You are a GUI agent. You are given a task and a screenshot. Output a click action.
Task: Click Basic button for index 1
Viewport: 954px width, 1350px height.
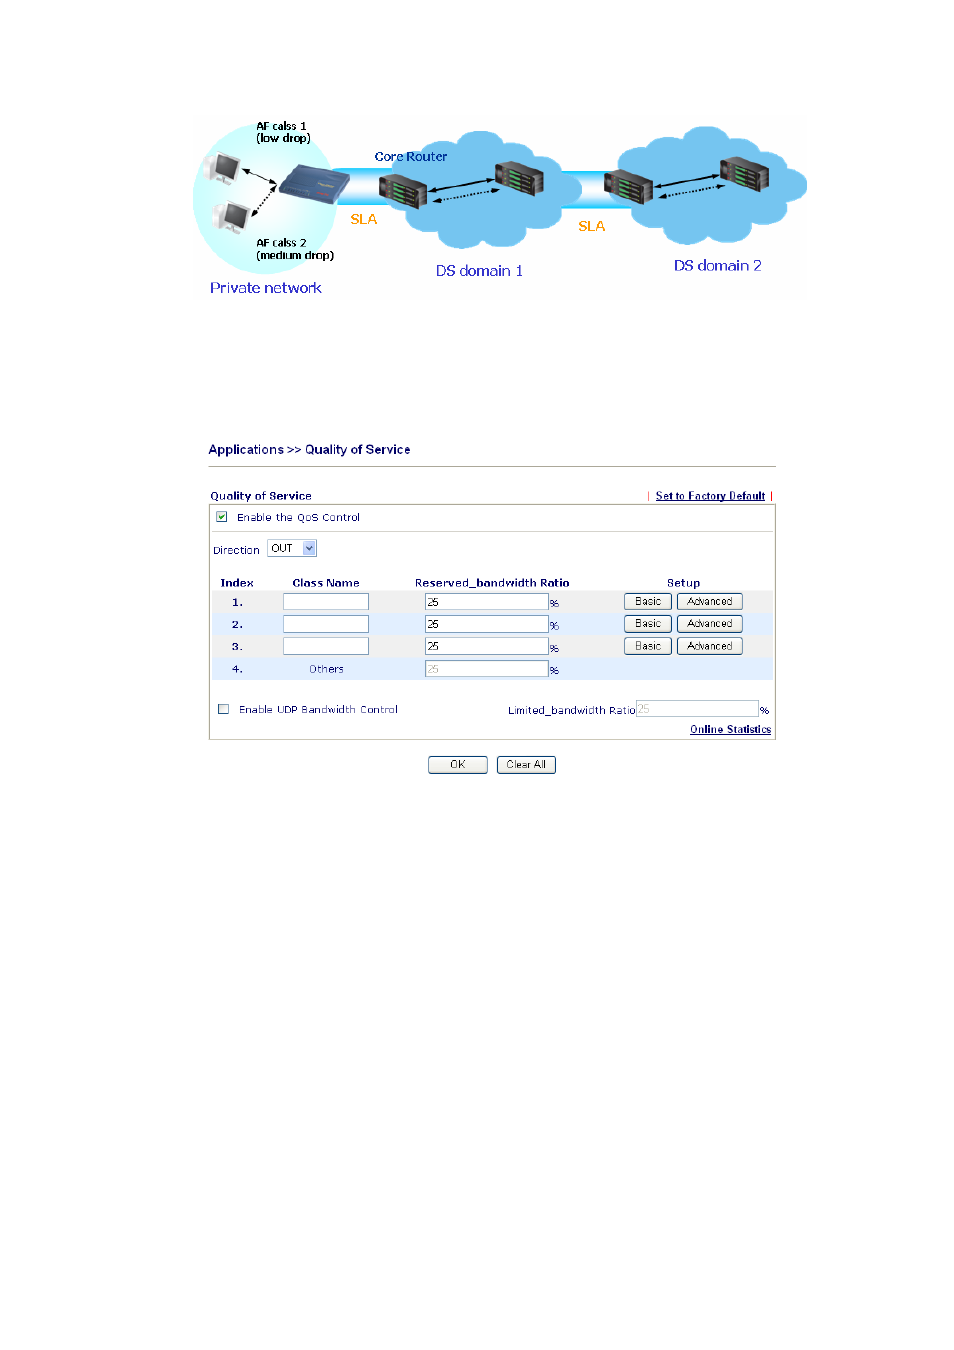pos(648,602)
